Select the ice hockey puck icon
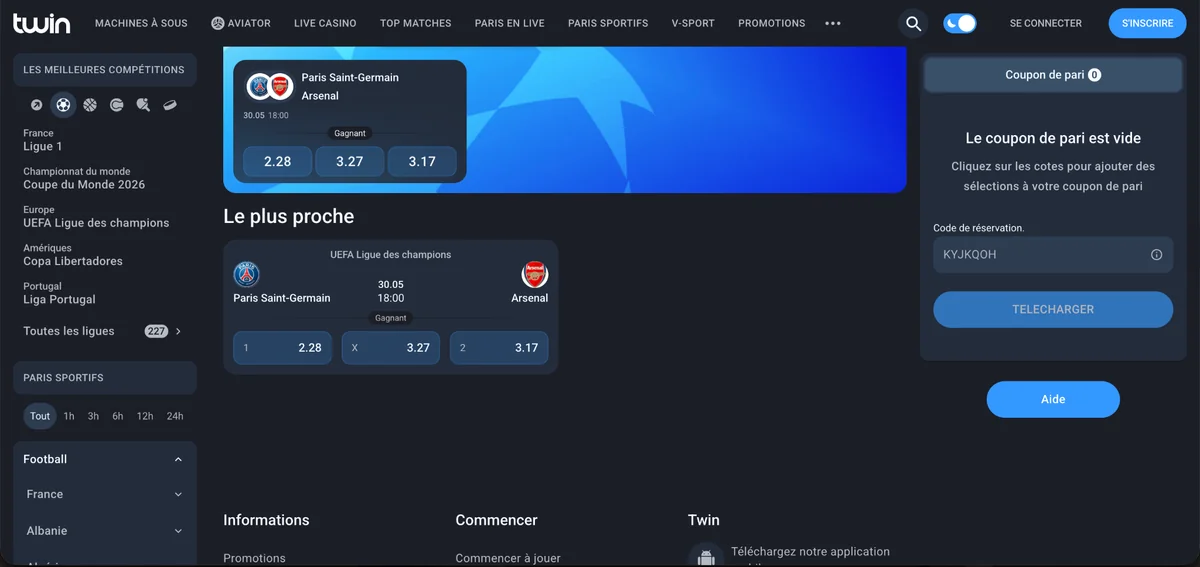Screen dimensions: 1200x567 point(170,104)
